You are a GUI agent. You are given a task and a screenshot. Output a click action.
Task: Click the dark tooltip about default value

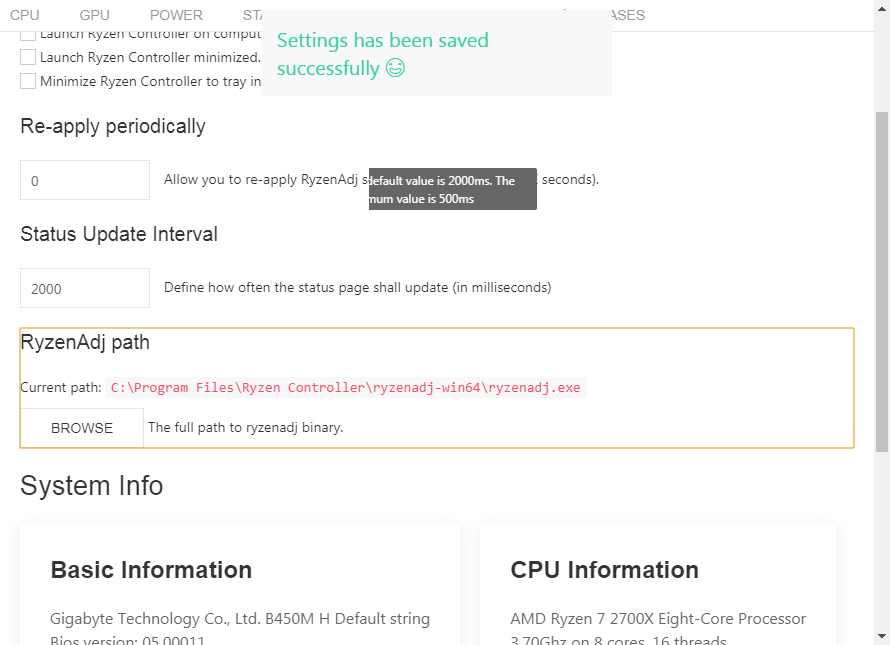(x=453, y=189)
